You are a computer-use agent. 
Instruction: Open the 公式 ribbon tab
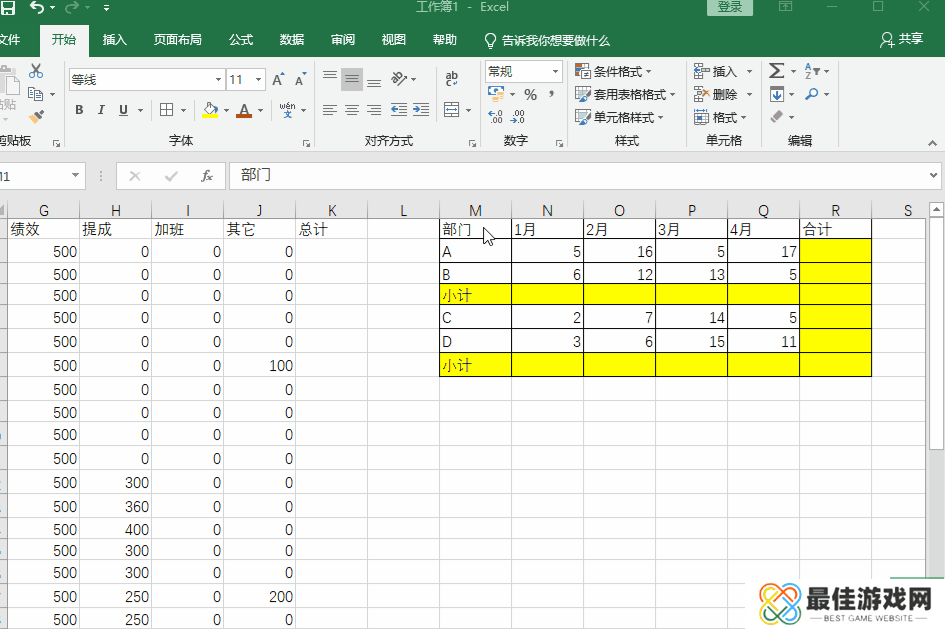pos(241,40)
